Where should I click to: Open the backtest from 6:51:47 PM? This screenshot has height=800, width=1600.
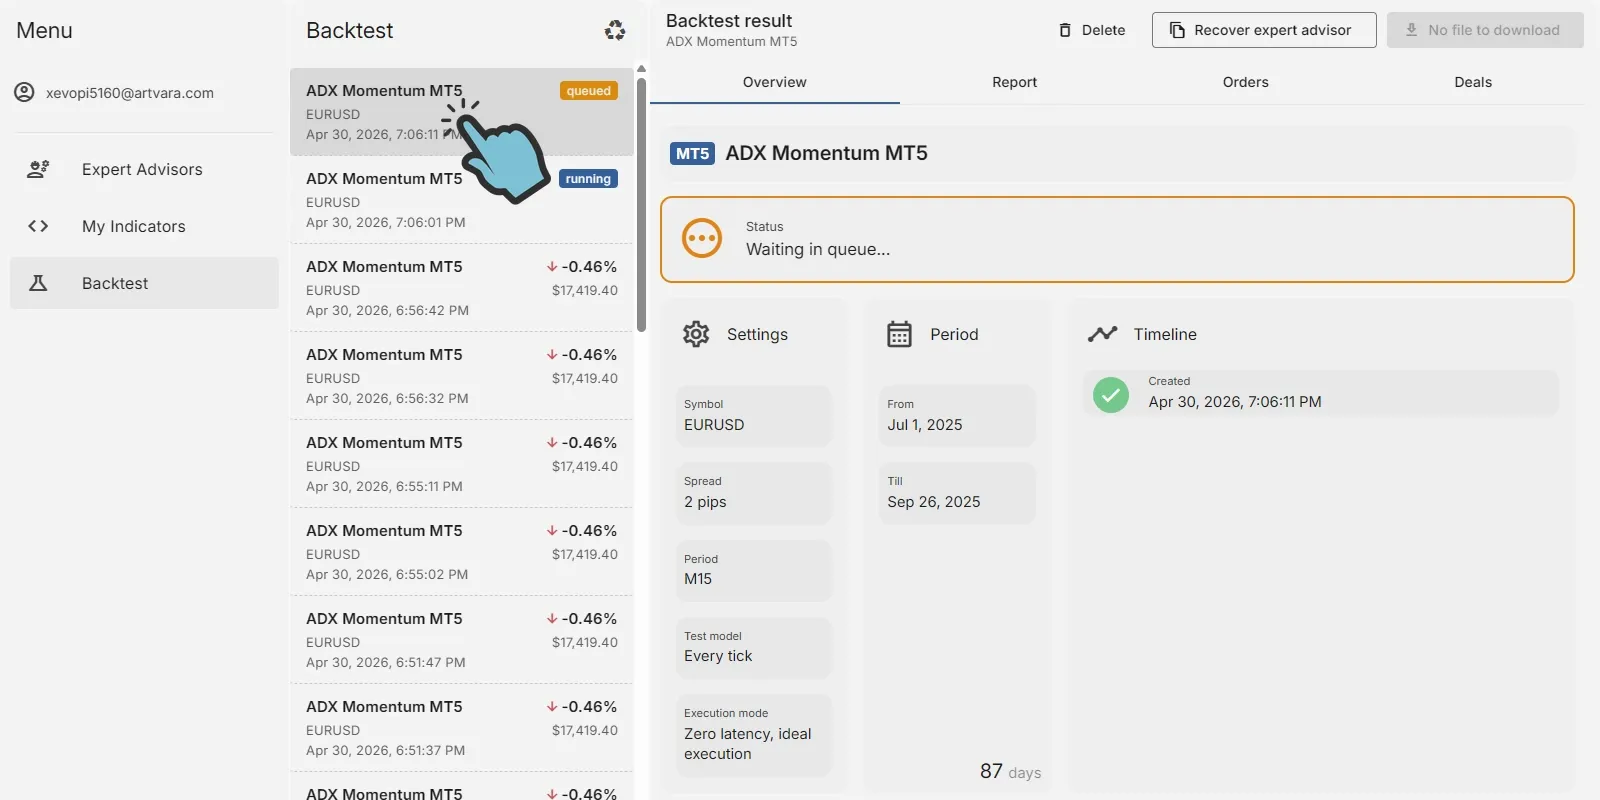pyautogui.click(x=462, y=640)
